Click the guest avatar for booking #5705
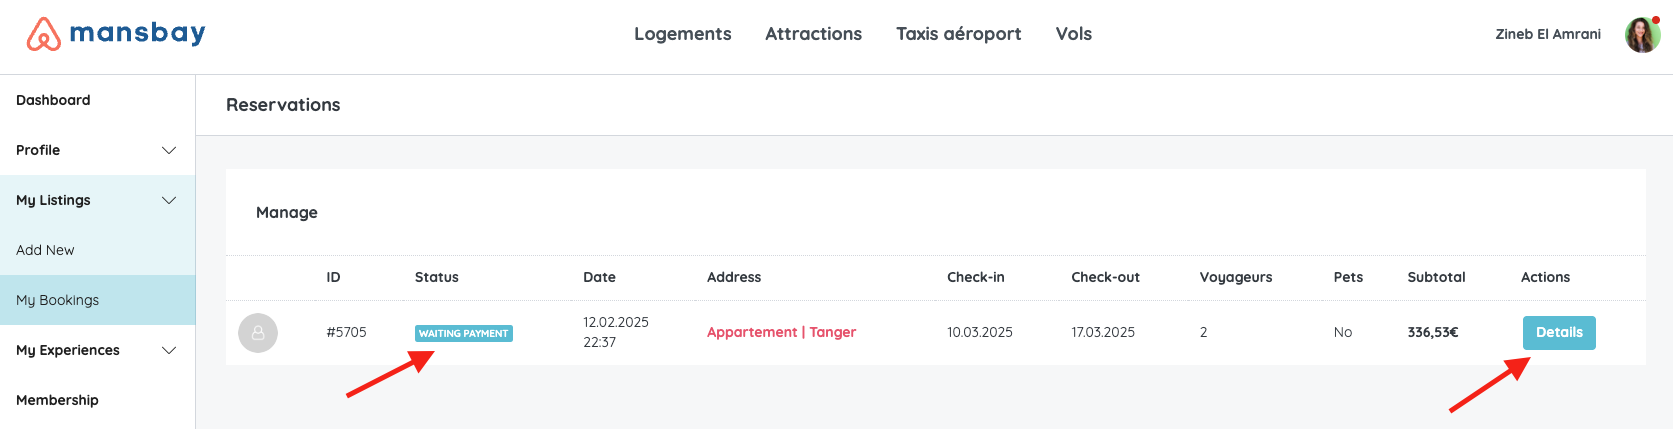This screenshot has height=429, width=1673. (258, 333)
